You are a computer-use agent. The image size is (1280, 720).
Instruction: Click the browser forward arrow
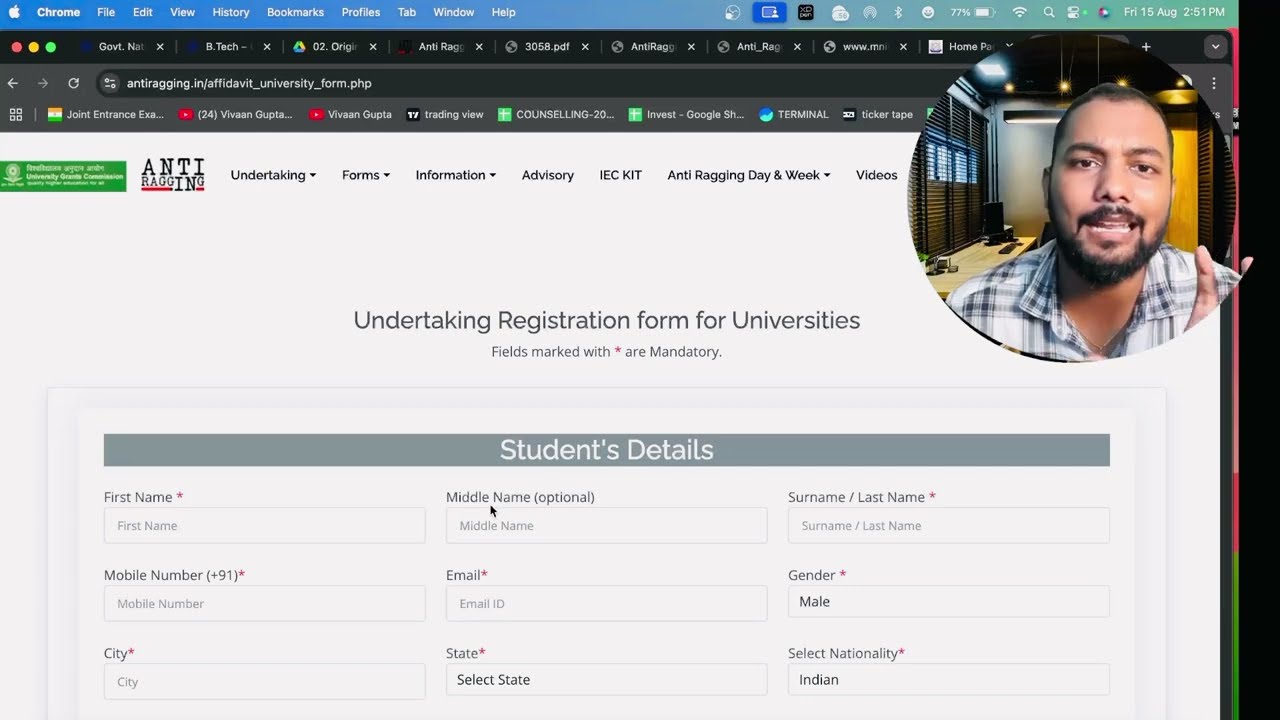point(43,83)
